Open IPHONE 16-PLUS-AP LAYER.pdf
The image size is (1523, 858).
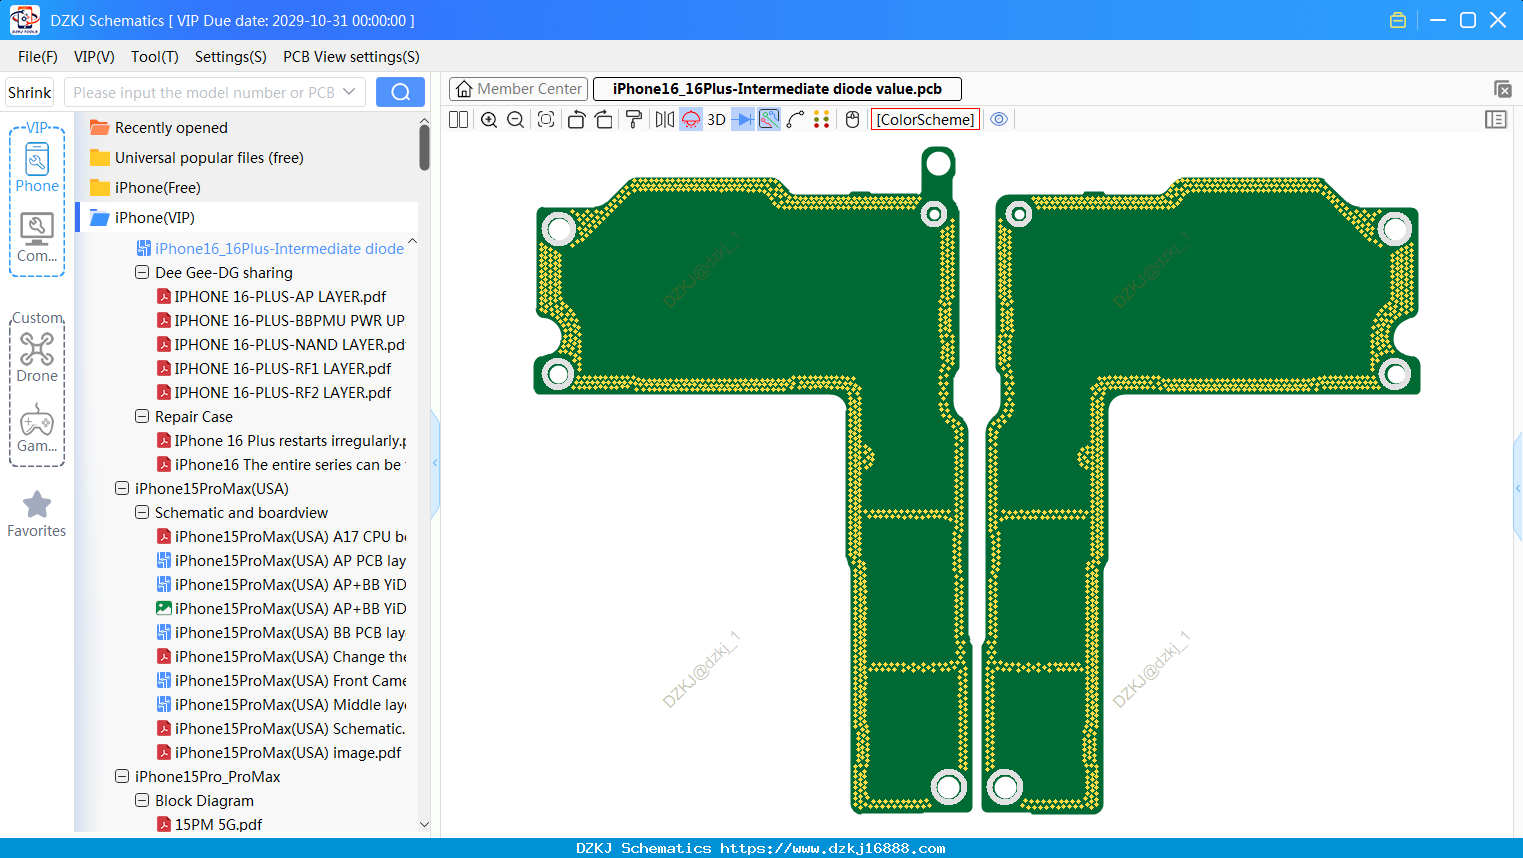click(x=272, y=297)
